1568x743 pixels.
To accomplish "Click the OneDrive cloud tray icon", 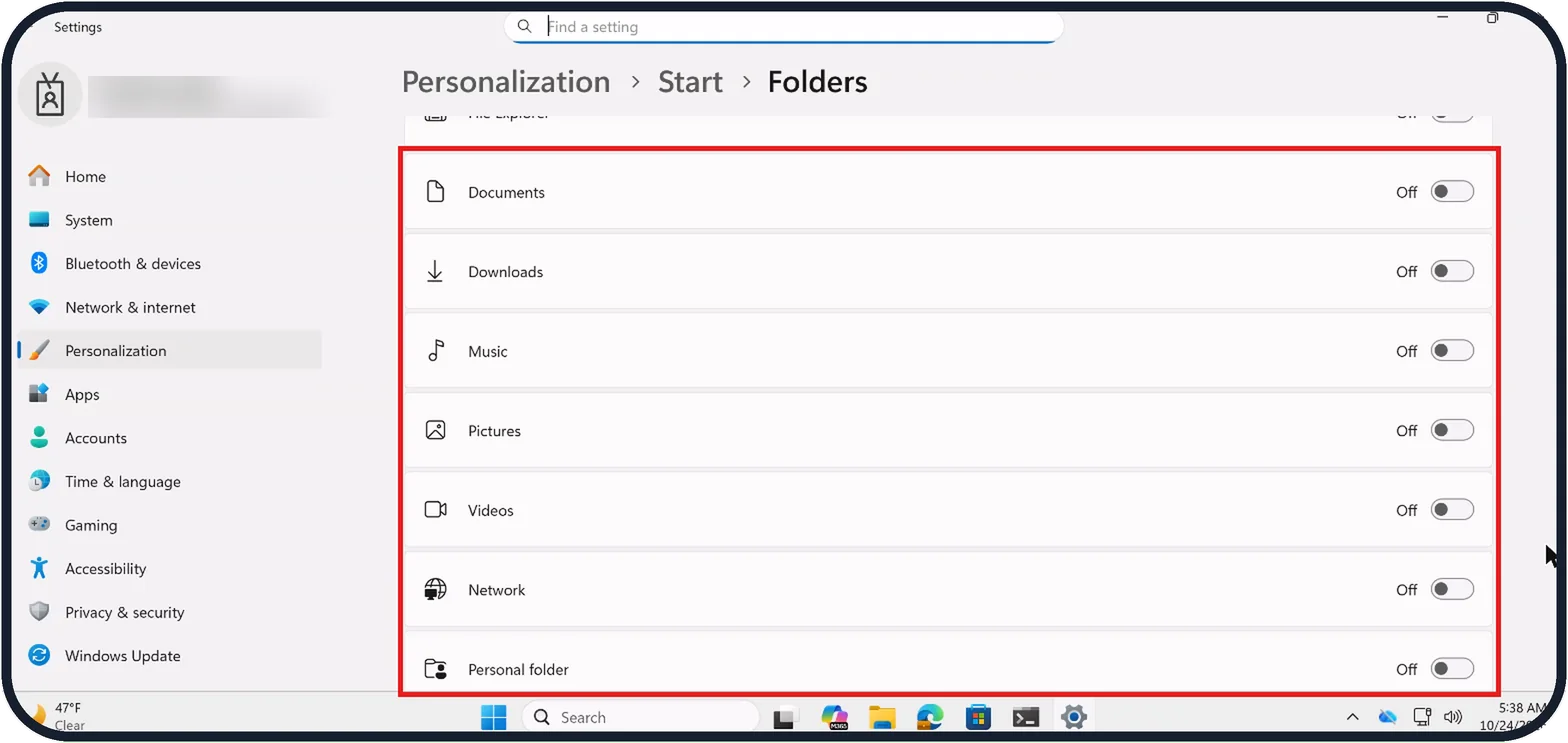I will 1387,716.
